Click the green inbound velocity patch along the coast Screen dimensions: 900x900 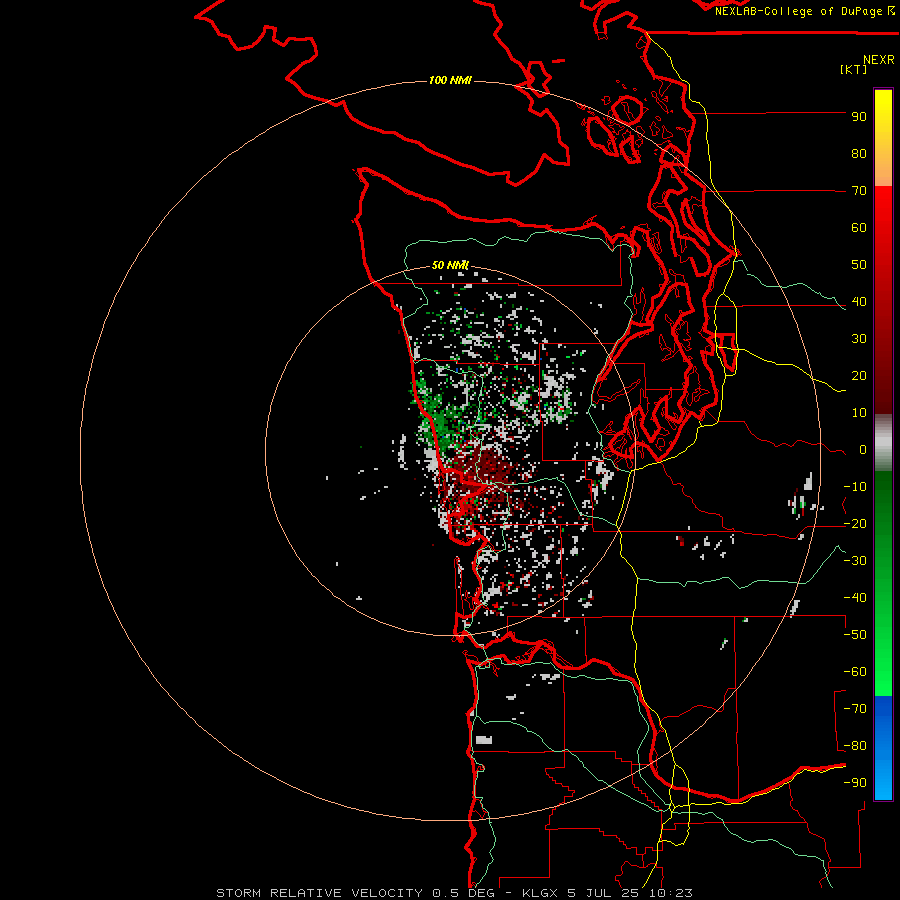click(437, 419)
